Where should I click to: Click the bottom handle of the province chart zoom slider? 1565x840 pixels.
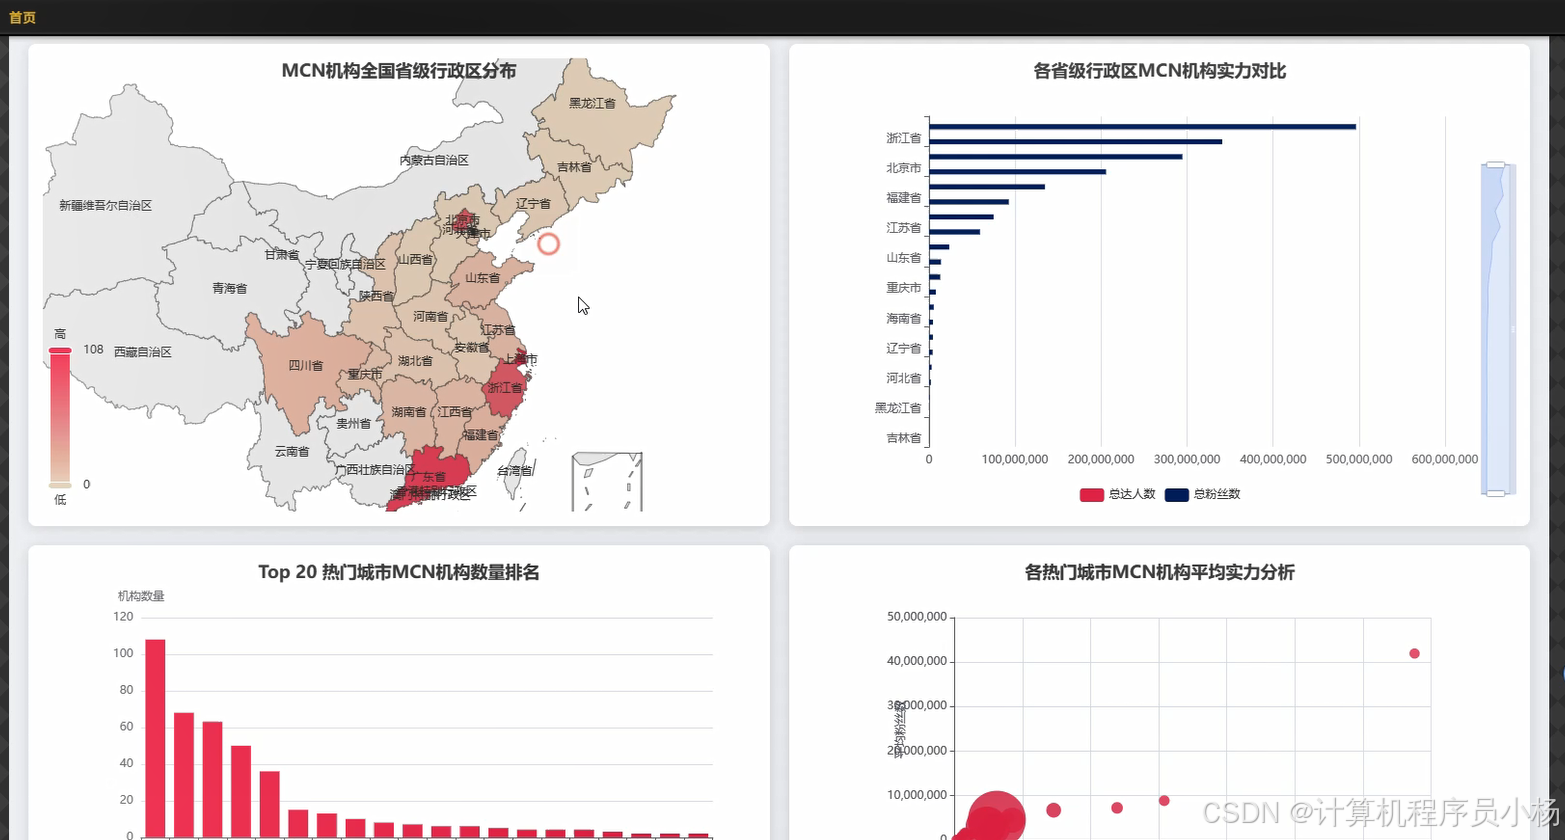[1496, 493]
